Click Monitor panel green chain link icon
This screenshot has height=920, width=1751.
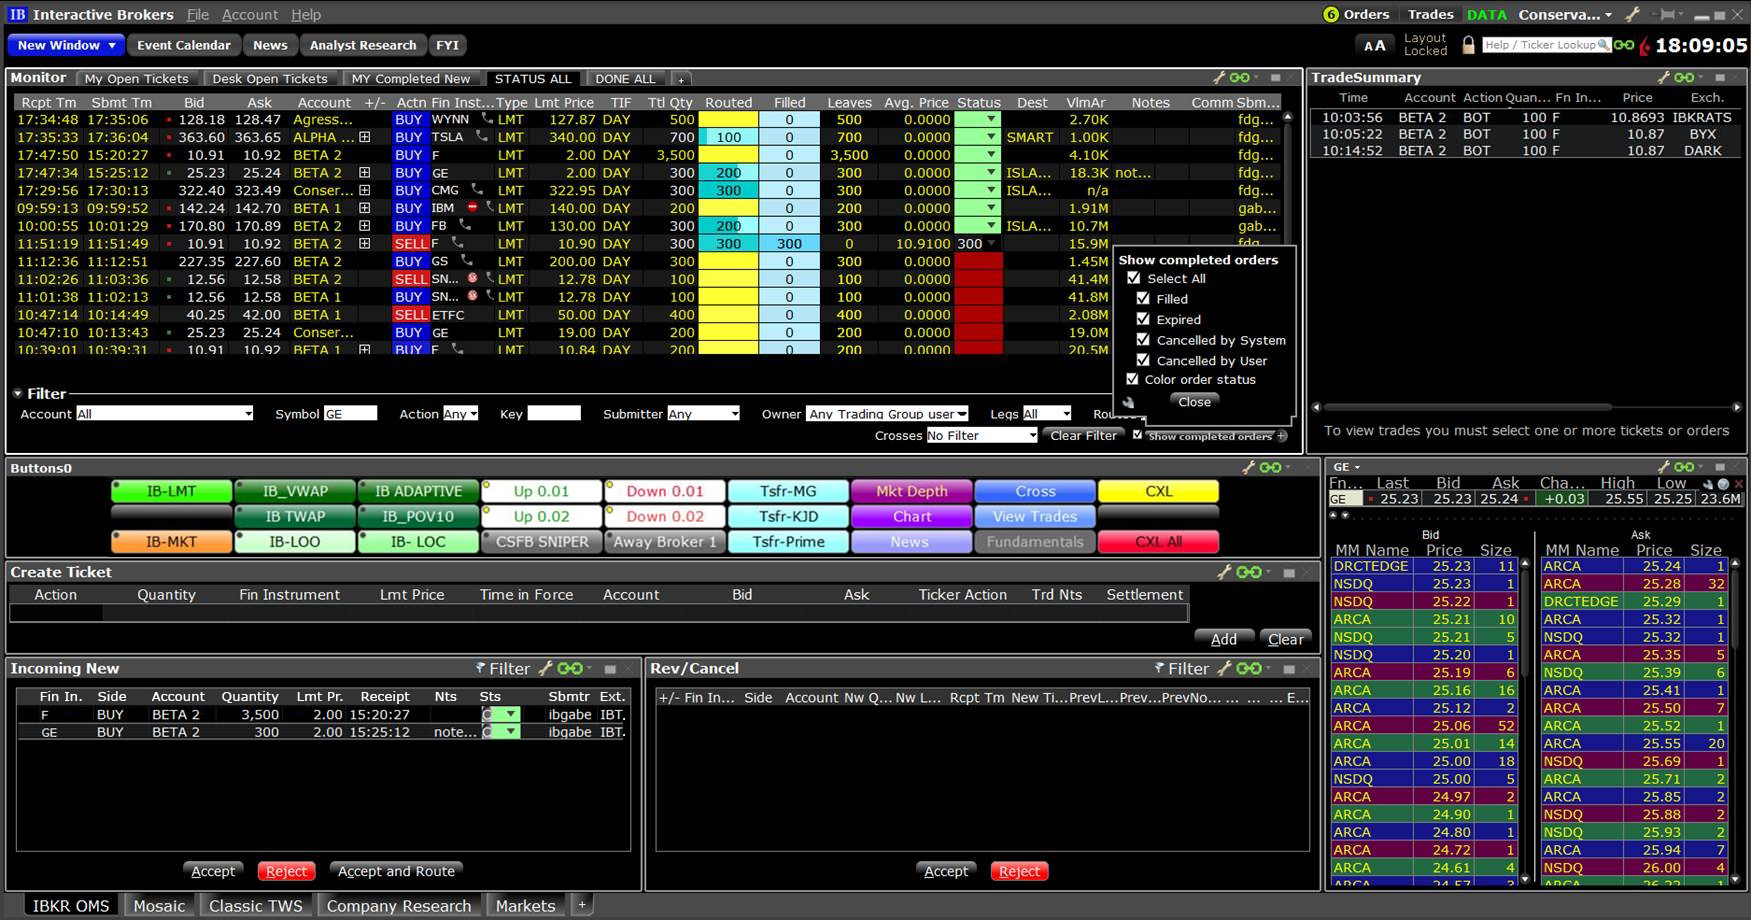pos(1240,77)
